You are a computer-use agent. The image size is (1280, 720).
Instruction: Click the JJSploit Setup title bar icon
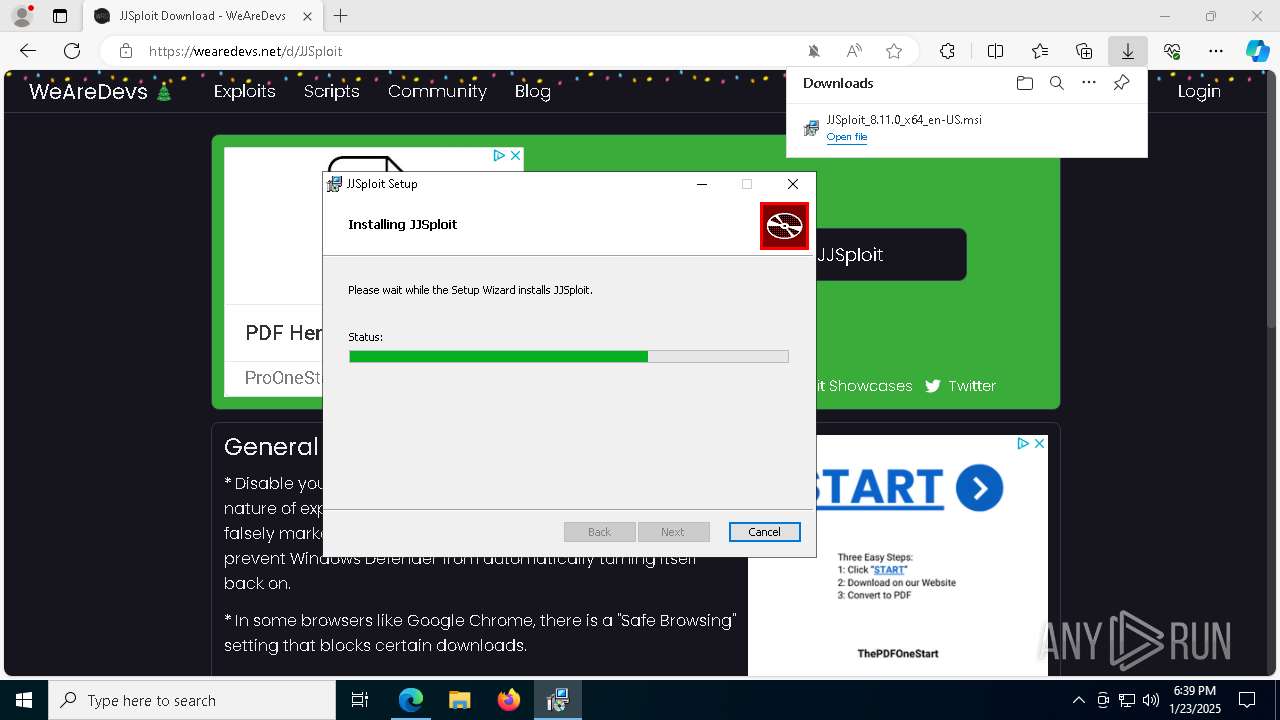[335, 184]
